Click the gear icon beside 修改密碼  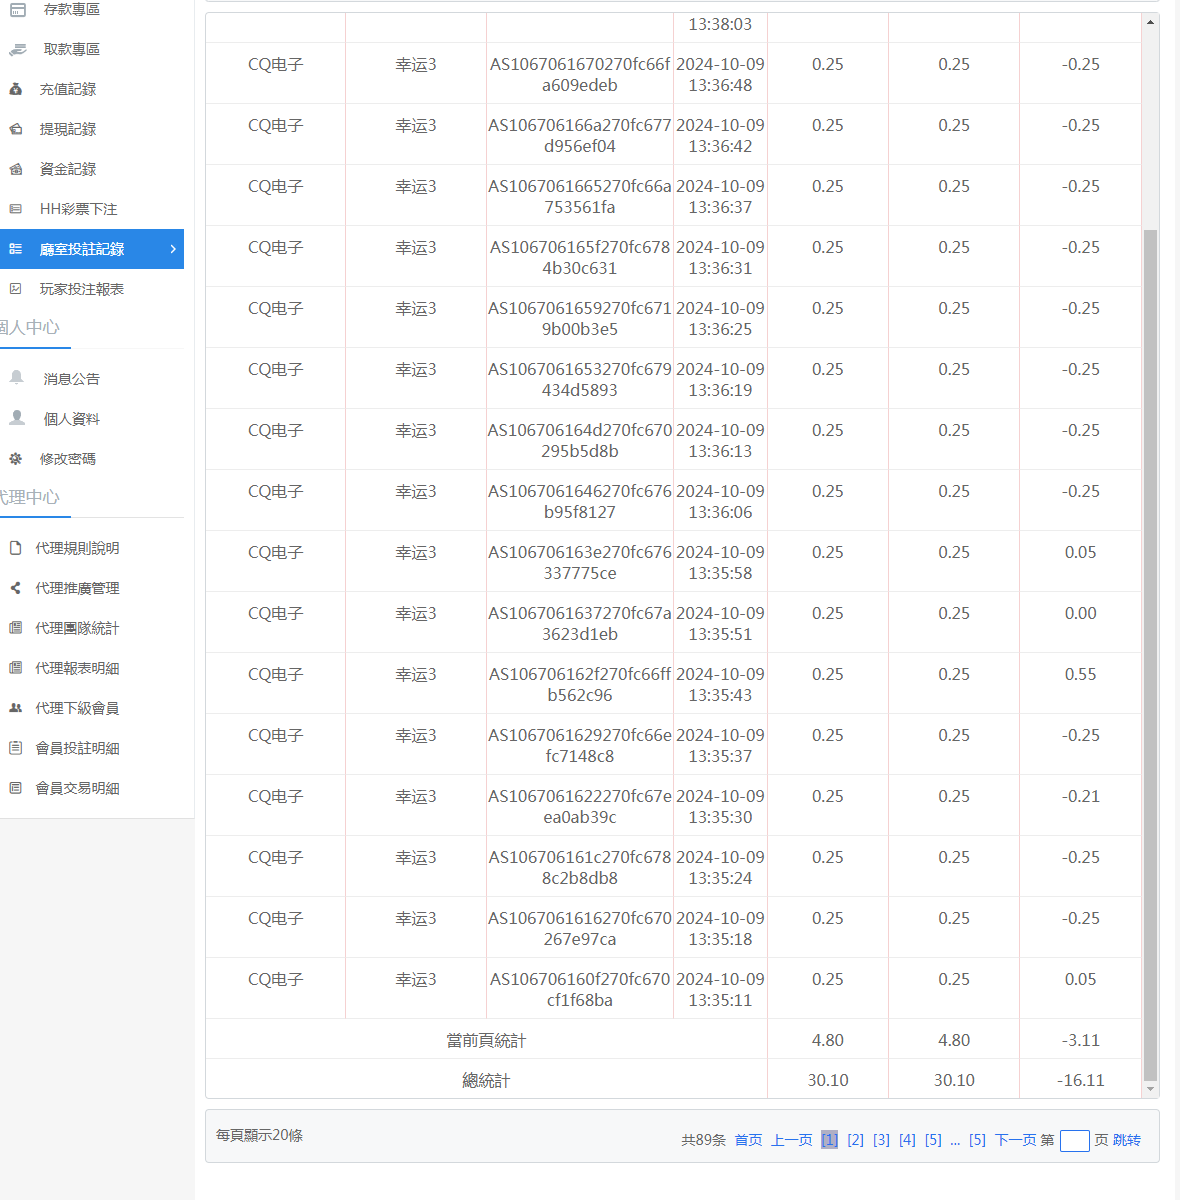[16, 459]
